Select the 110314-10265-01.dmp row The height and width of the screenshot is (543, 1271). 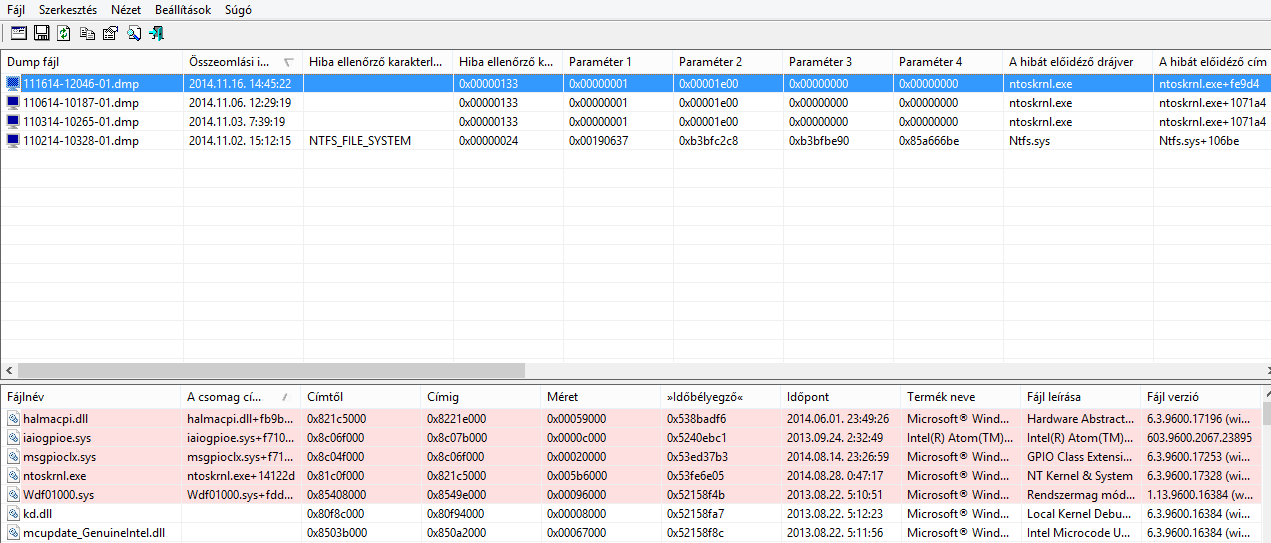click(x=635, y=122)
